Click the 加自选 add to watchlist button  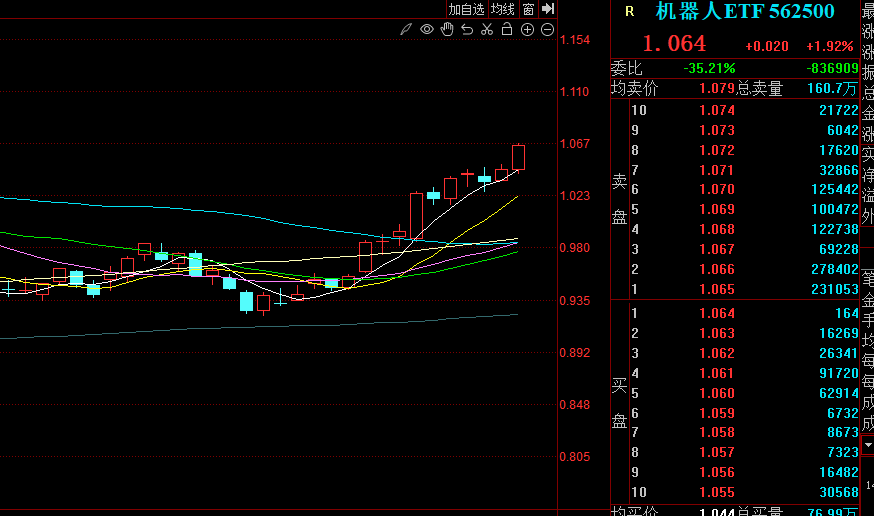click(466, 9)
